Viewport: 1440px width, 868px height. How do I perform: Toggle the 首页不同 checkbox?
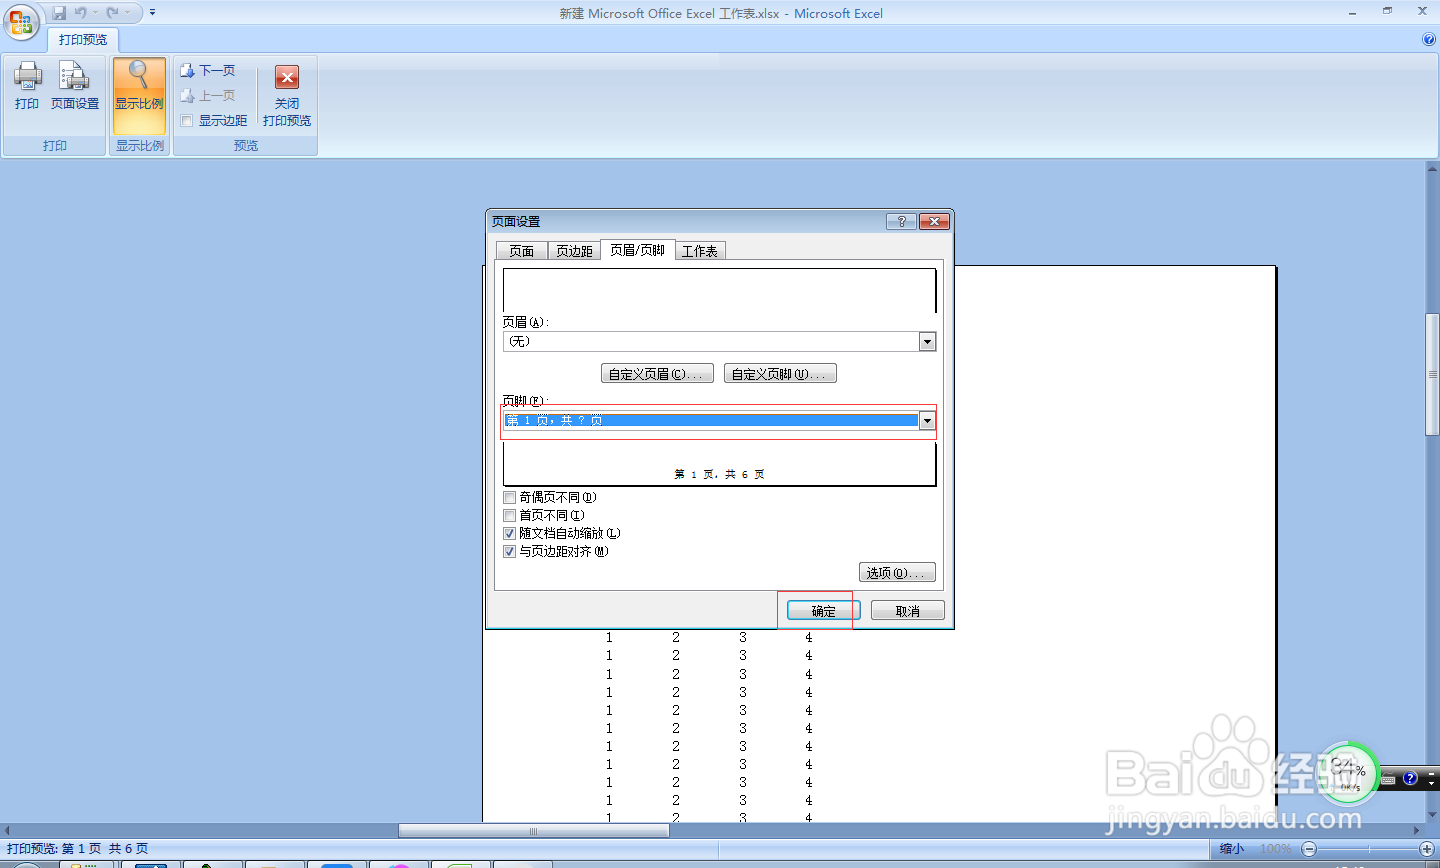509,515
